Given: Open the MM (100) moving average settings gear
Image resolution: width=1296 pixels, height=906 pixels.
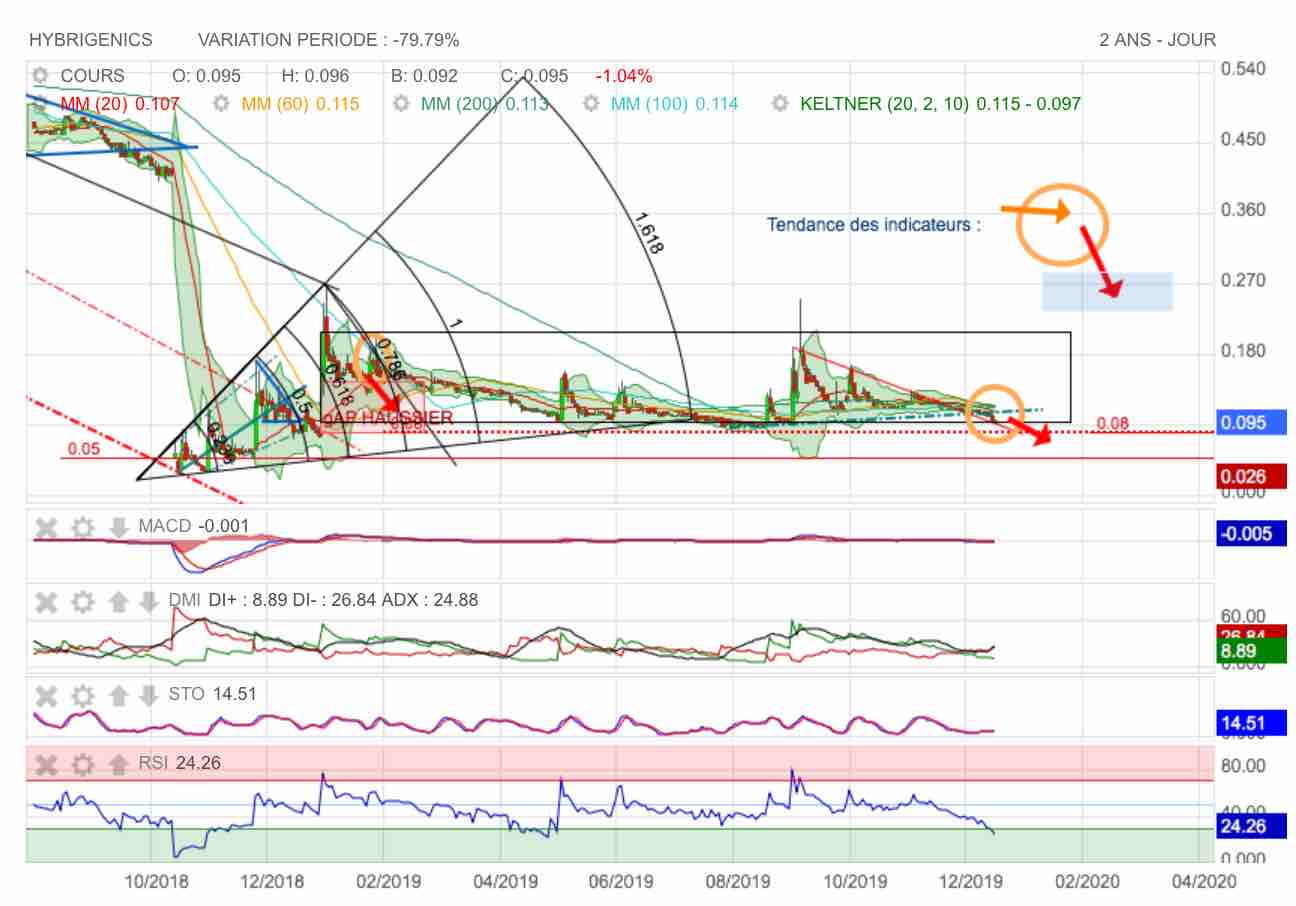Looking at the screenshot, I should [591, 103].
